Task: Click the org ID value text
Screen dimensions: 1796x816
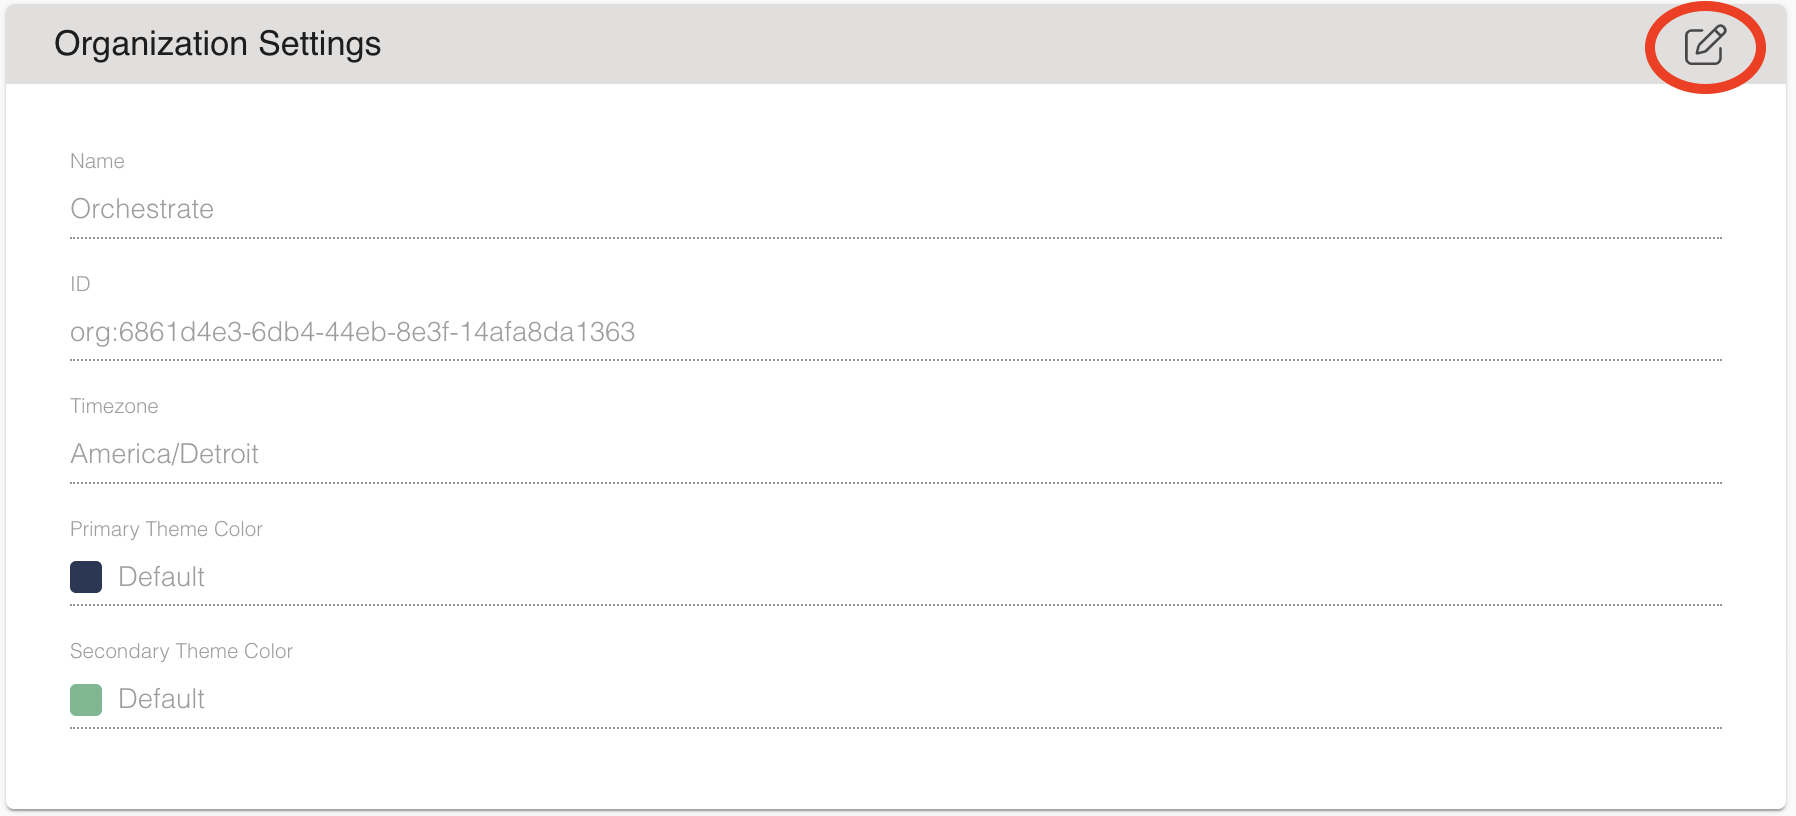Action: click(x=352, y=332)
